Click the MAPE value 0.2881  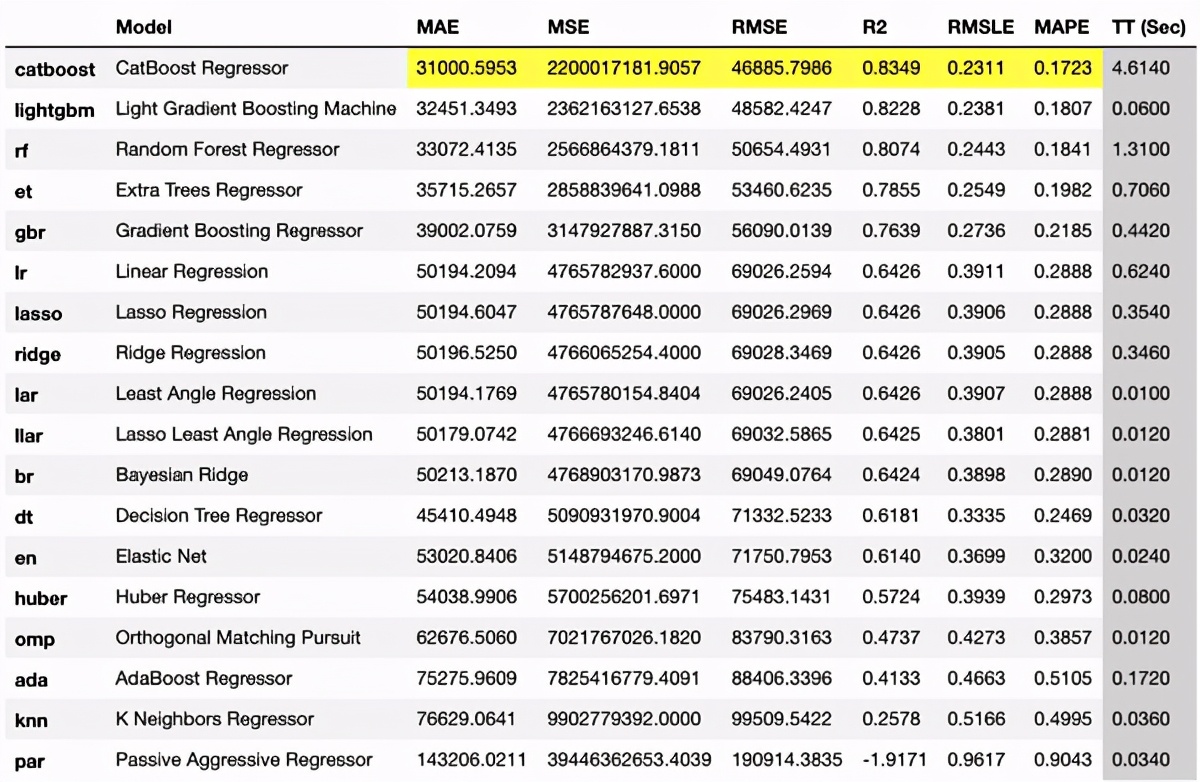point(1062,434)
